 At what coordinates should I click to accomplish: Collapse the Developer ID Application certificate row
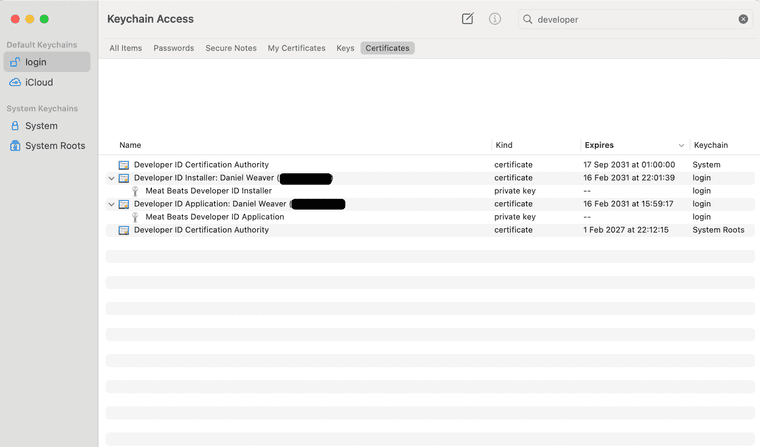111,204
